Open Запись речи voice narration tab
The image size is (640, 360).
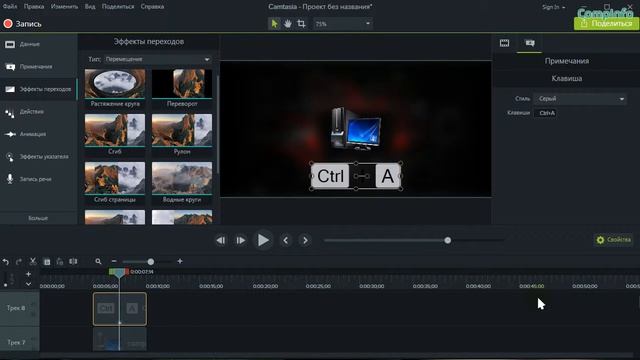[x=38, y=179]
